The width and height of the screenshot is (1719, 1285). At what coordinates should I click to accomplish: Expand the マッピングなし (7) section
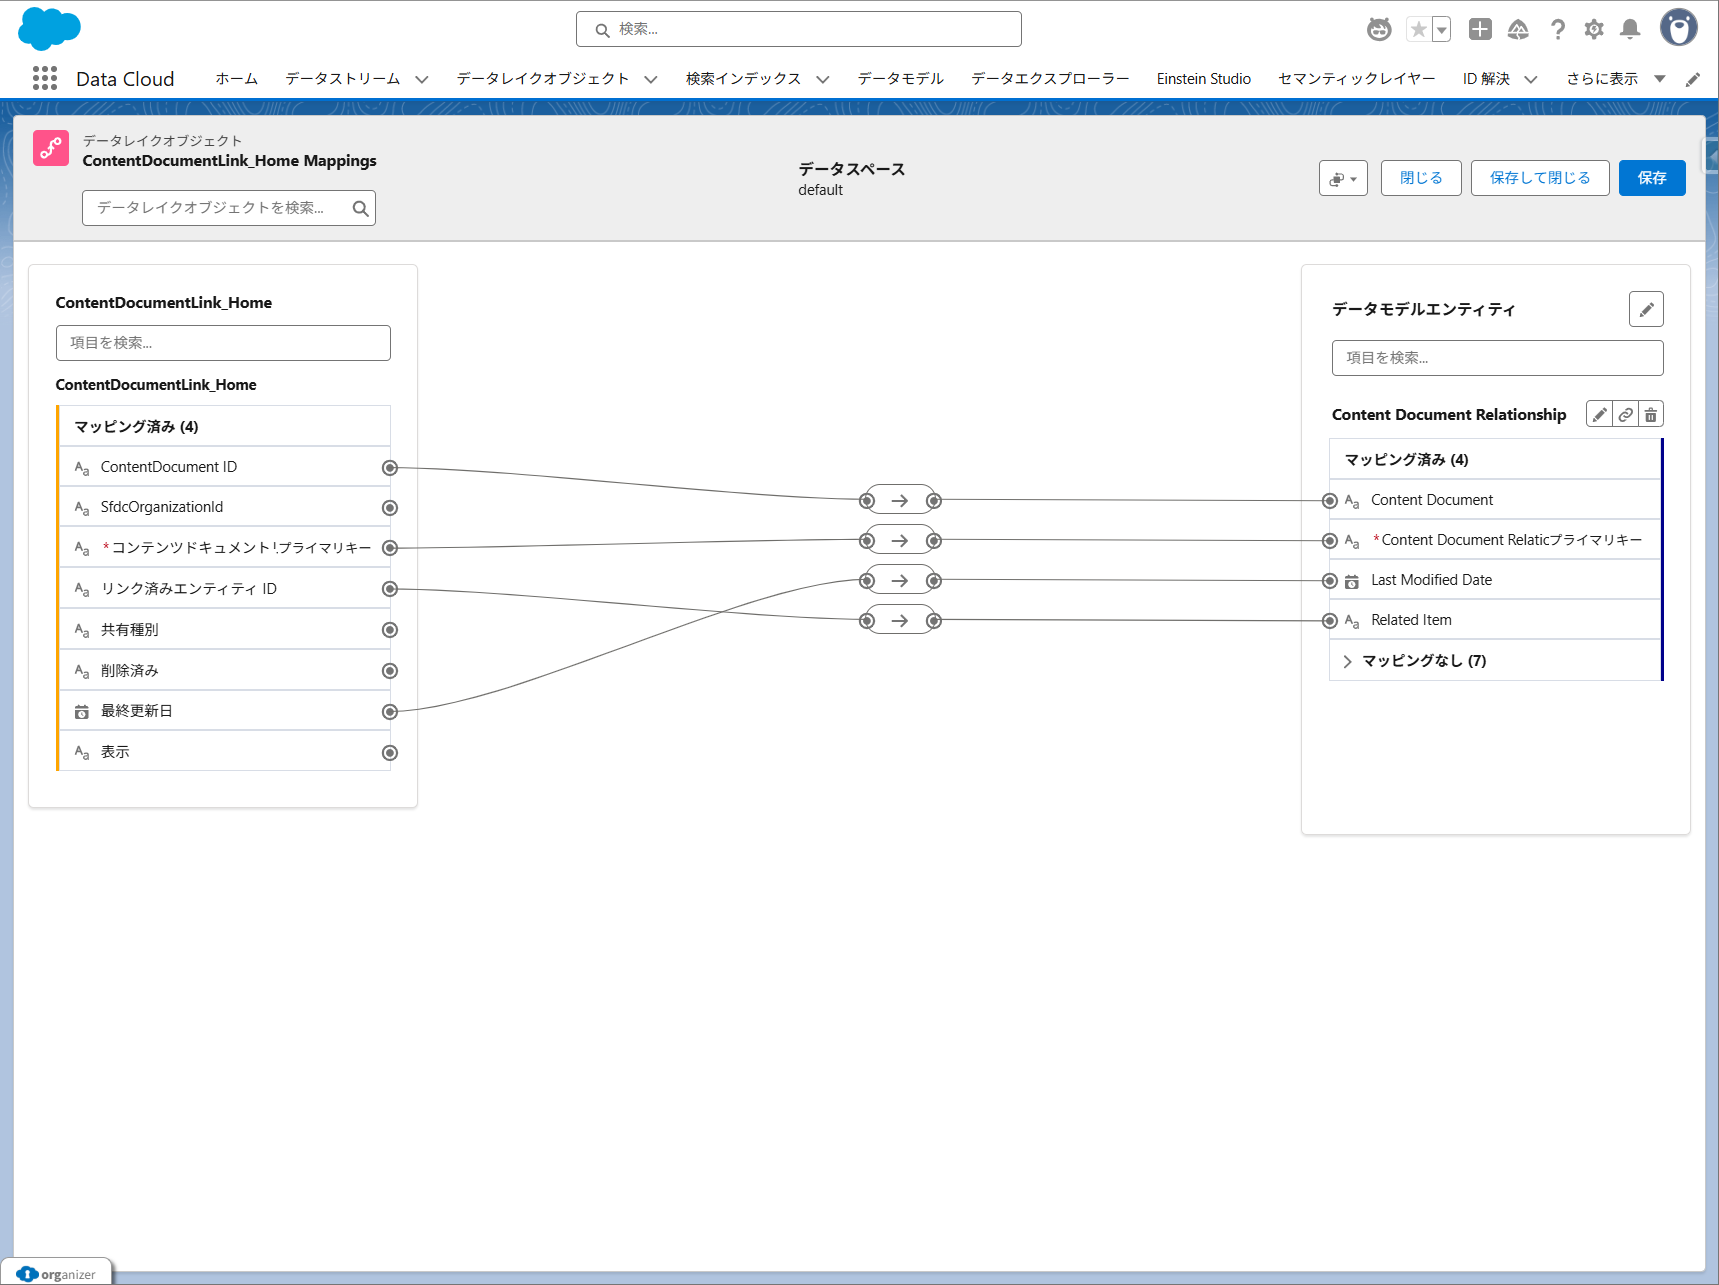point(1348,661)
